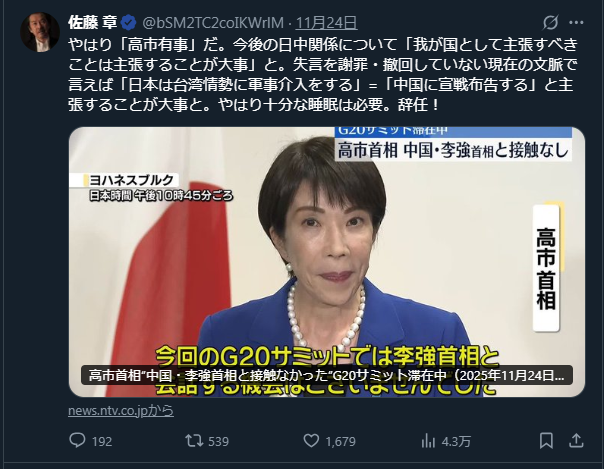This screenshot has height=469, width=604.
Task: Click the display name 佐藤 章
Action: click(93, 23)
